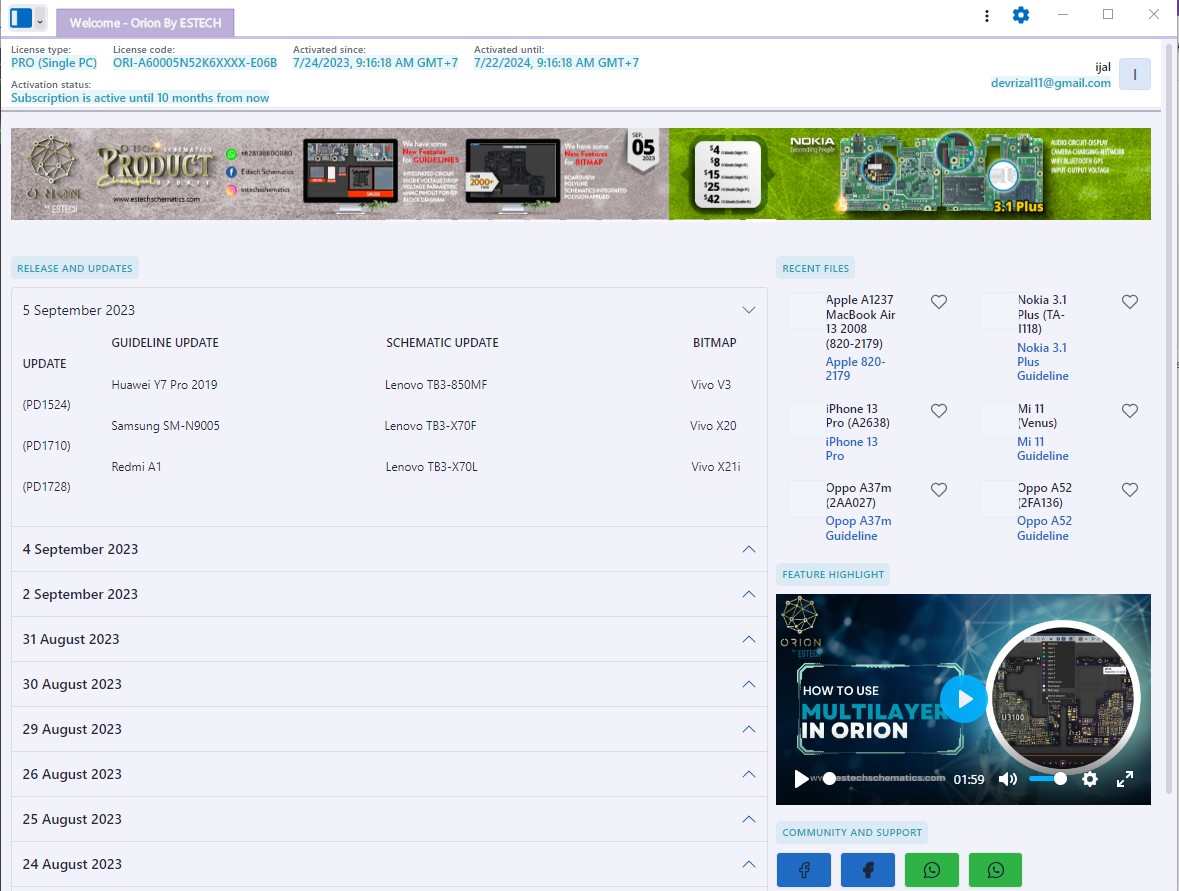
Task: Click the Lenovo TB3-X70L schematic entry
Action: [432, 467]
